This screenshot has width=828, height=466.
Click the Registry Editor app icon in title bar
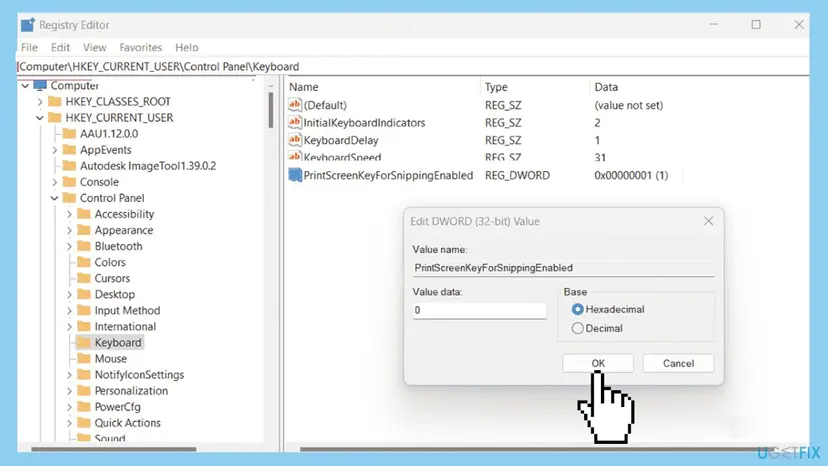coord(27,25)
